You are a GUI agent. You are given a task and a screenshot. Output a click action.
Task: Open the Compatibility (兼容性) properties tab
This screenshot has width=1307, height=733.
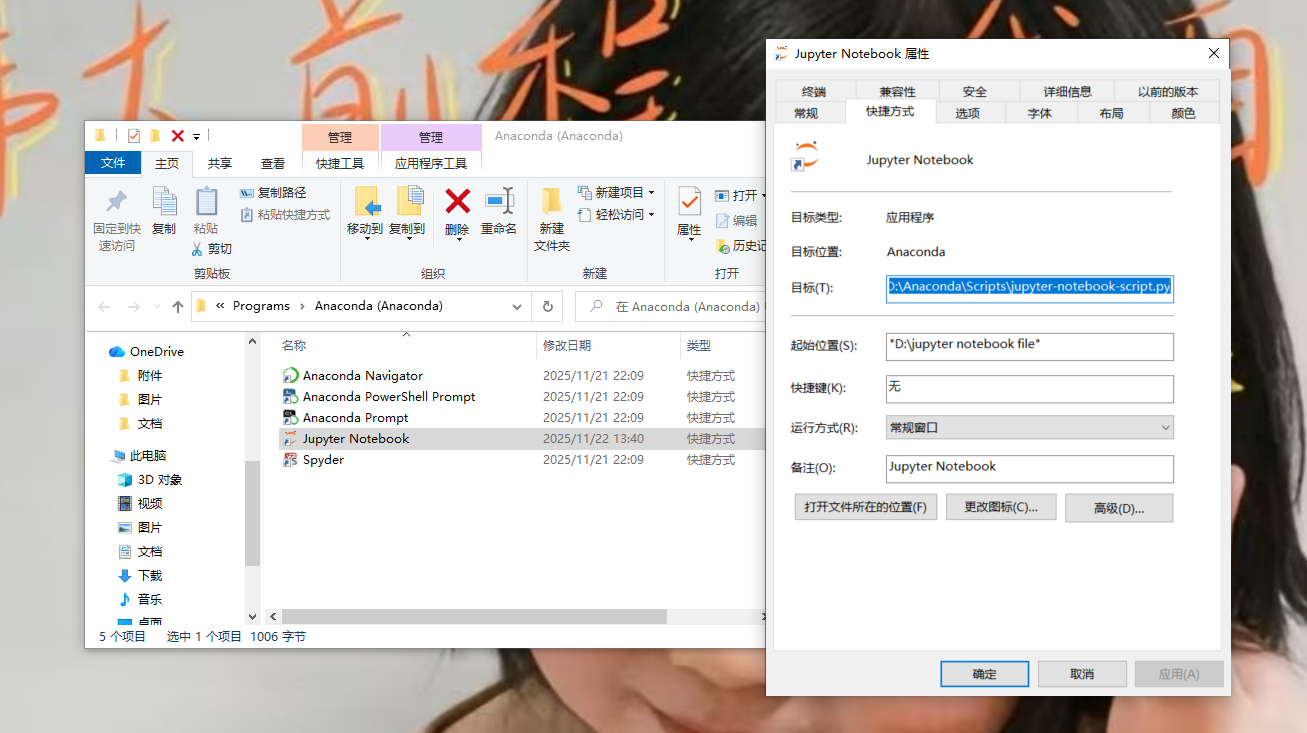click(x=898, y=91)
